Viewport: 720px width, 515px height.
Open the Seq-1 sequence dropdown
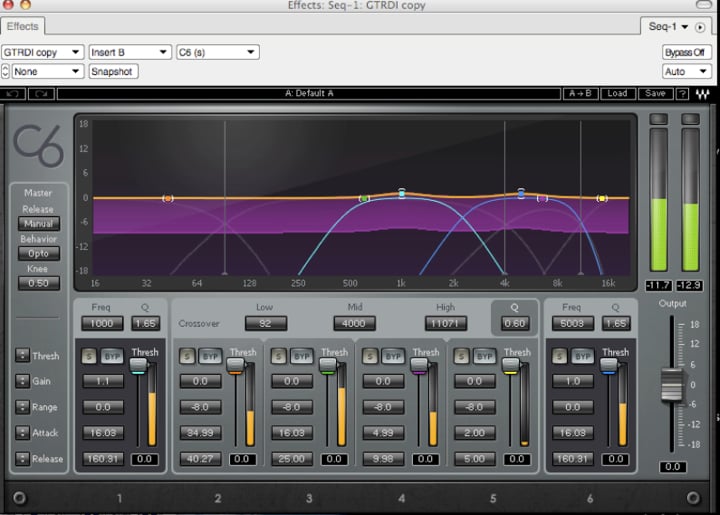click(668, 27)
